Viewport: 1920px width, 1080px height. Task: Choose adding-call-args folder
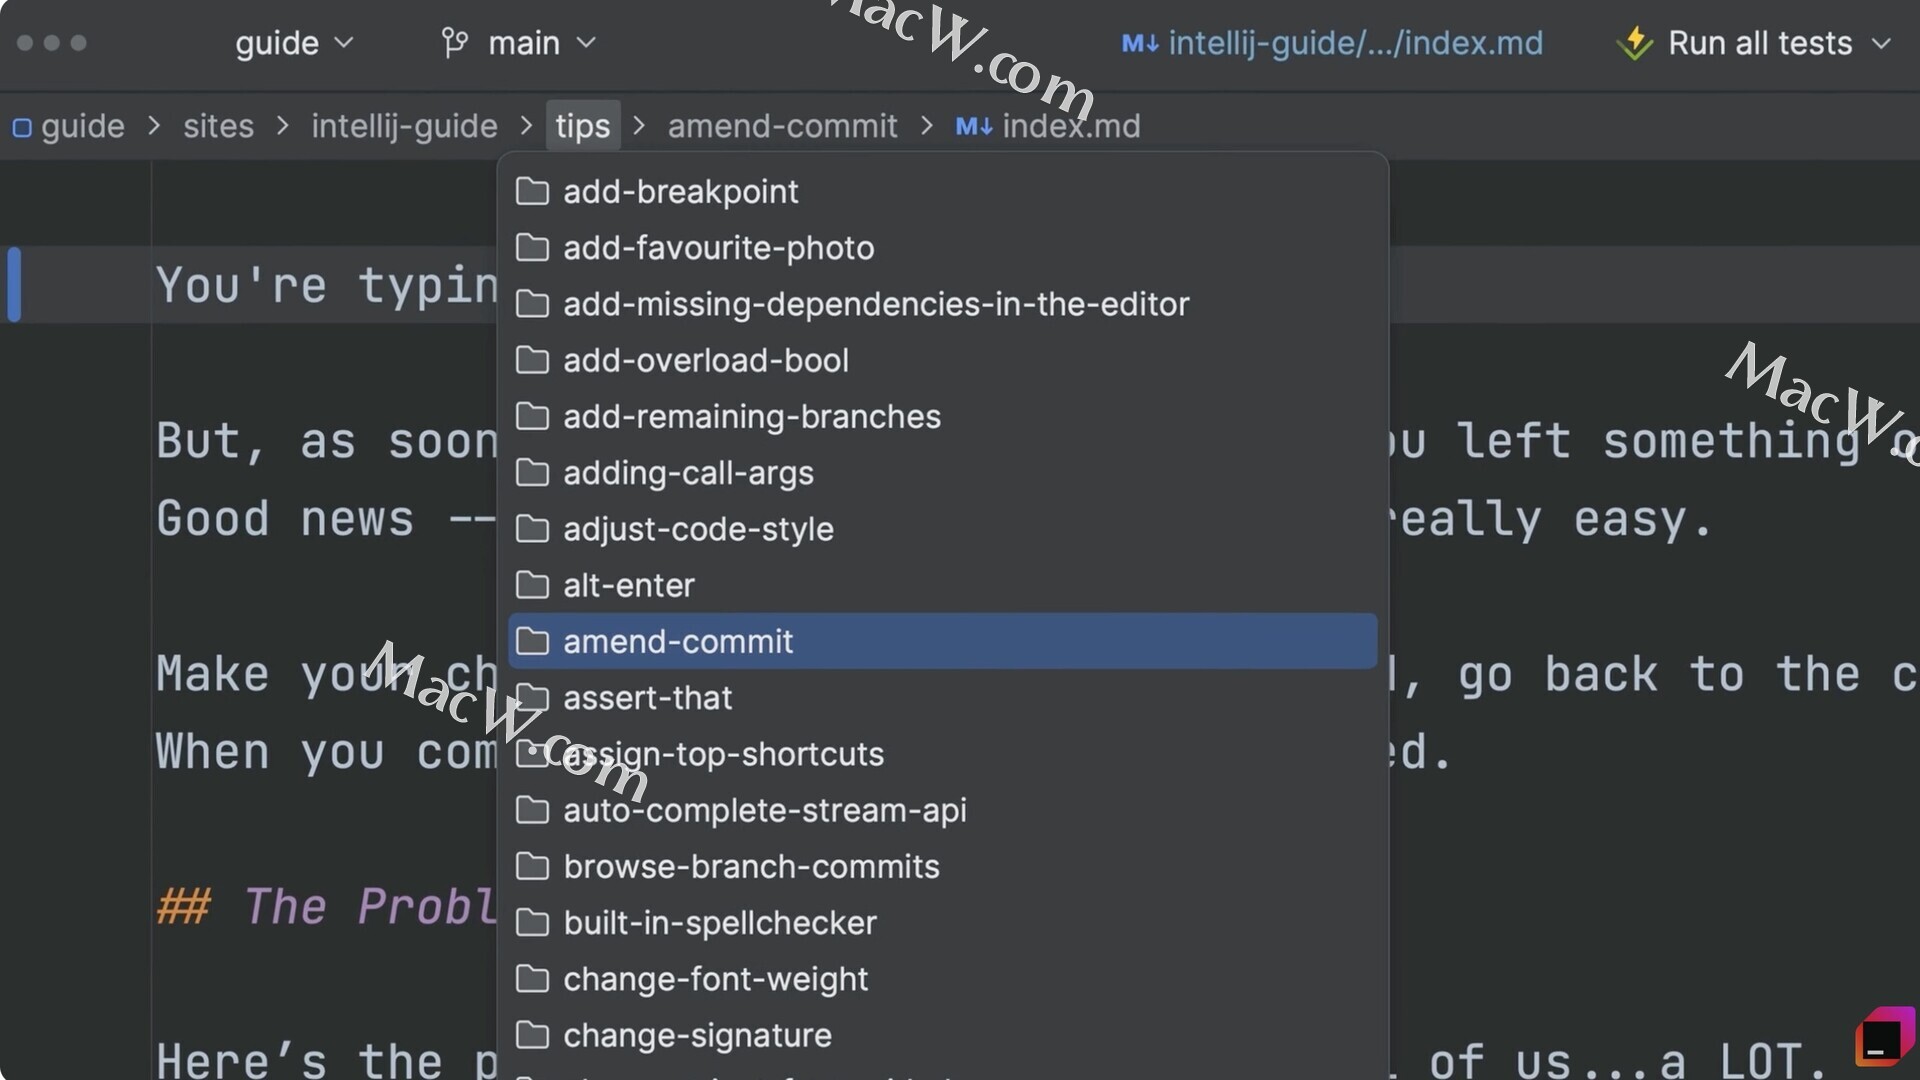point(942,472)
